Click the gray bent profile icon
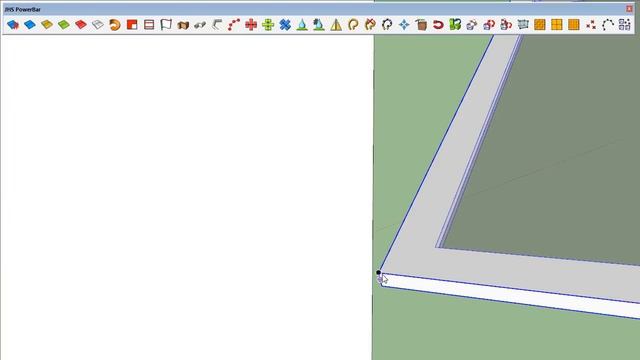The height and width of the screenshot is (360, 640). pyautogui.click(x=217, y=25)
